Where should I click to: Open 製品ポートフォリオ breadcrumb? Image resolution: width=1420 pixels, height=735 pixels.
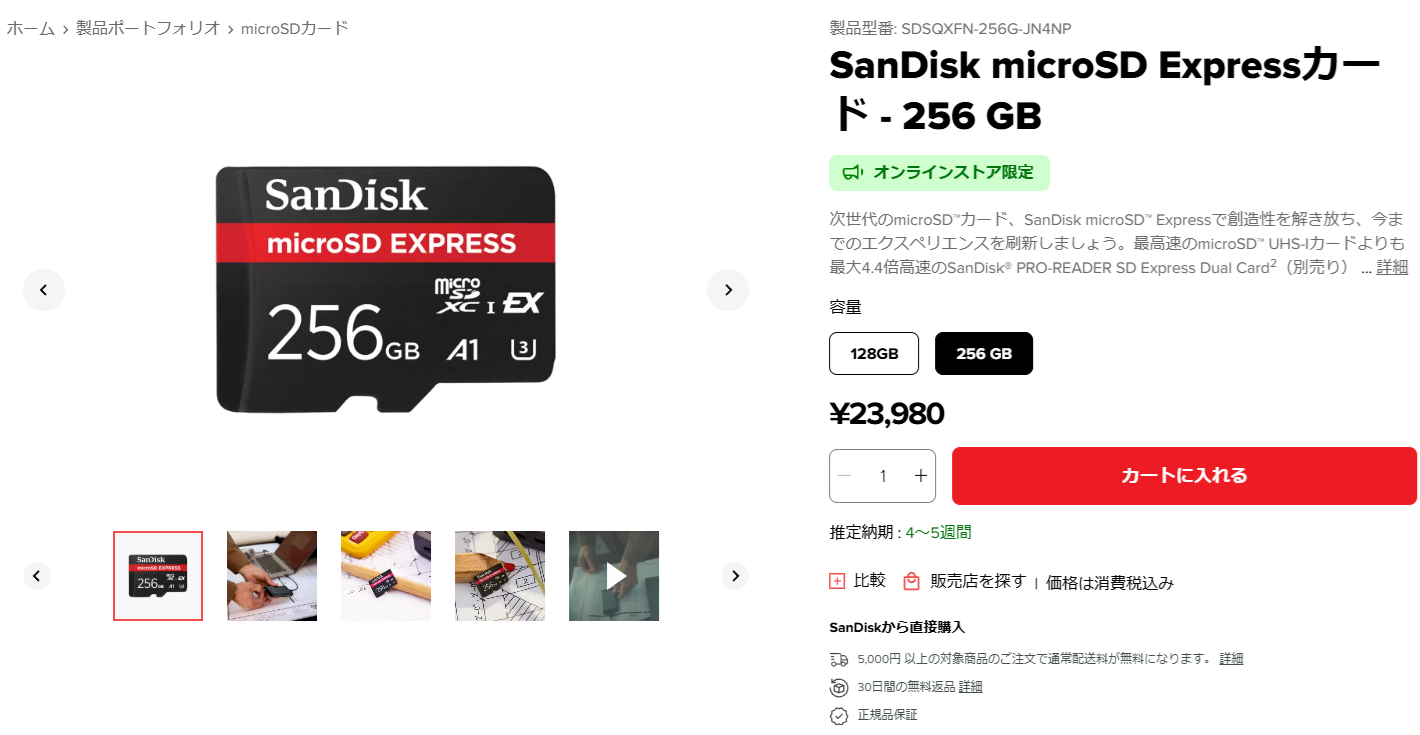(148, 28)
